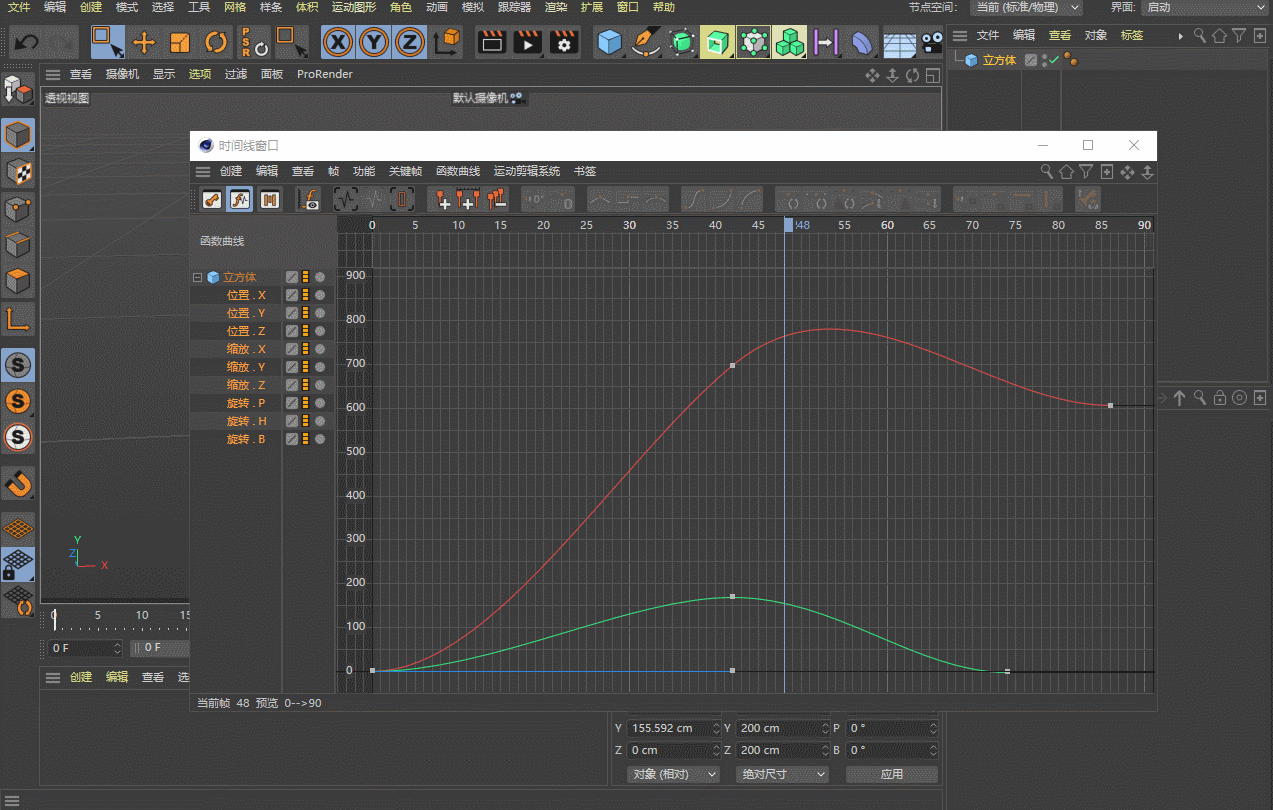1273x810 pixels.
Task: Toggle visibility dot of 位置 . Y track
Action: [320, 313]
